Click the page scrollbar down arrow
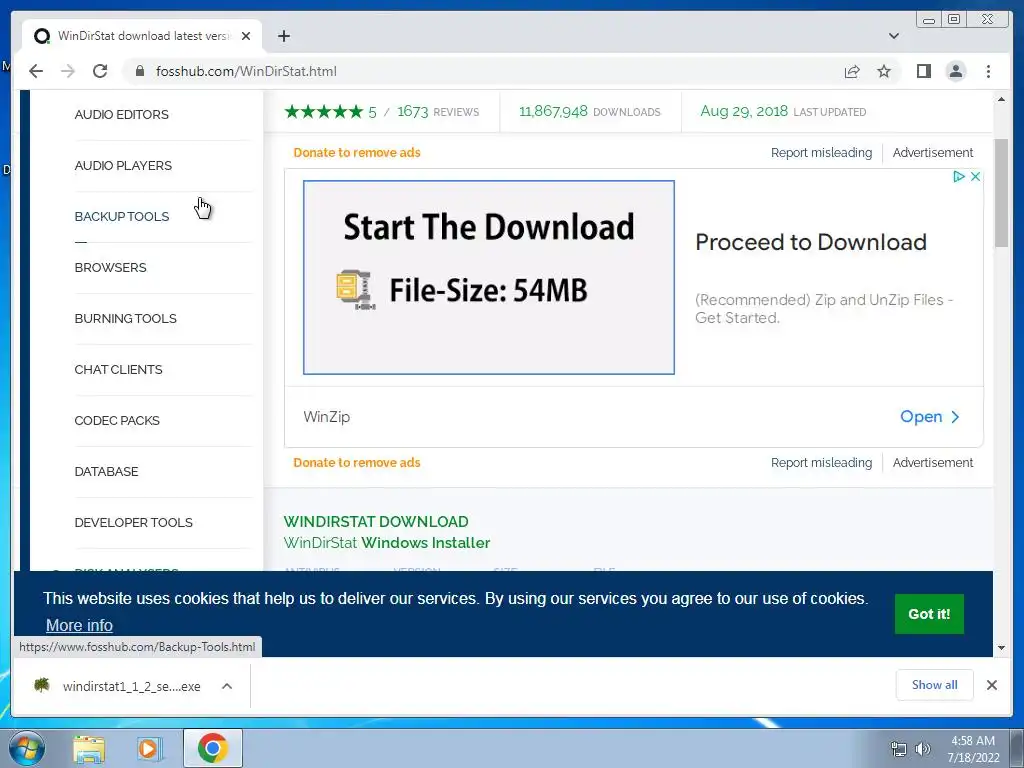 tap(1001, 648)
